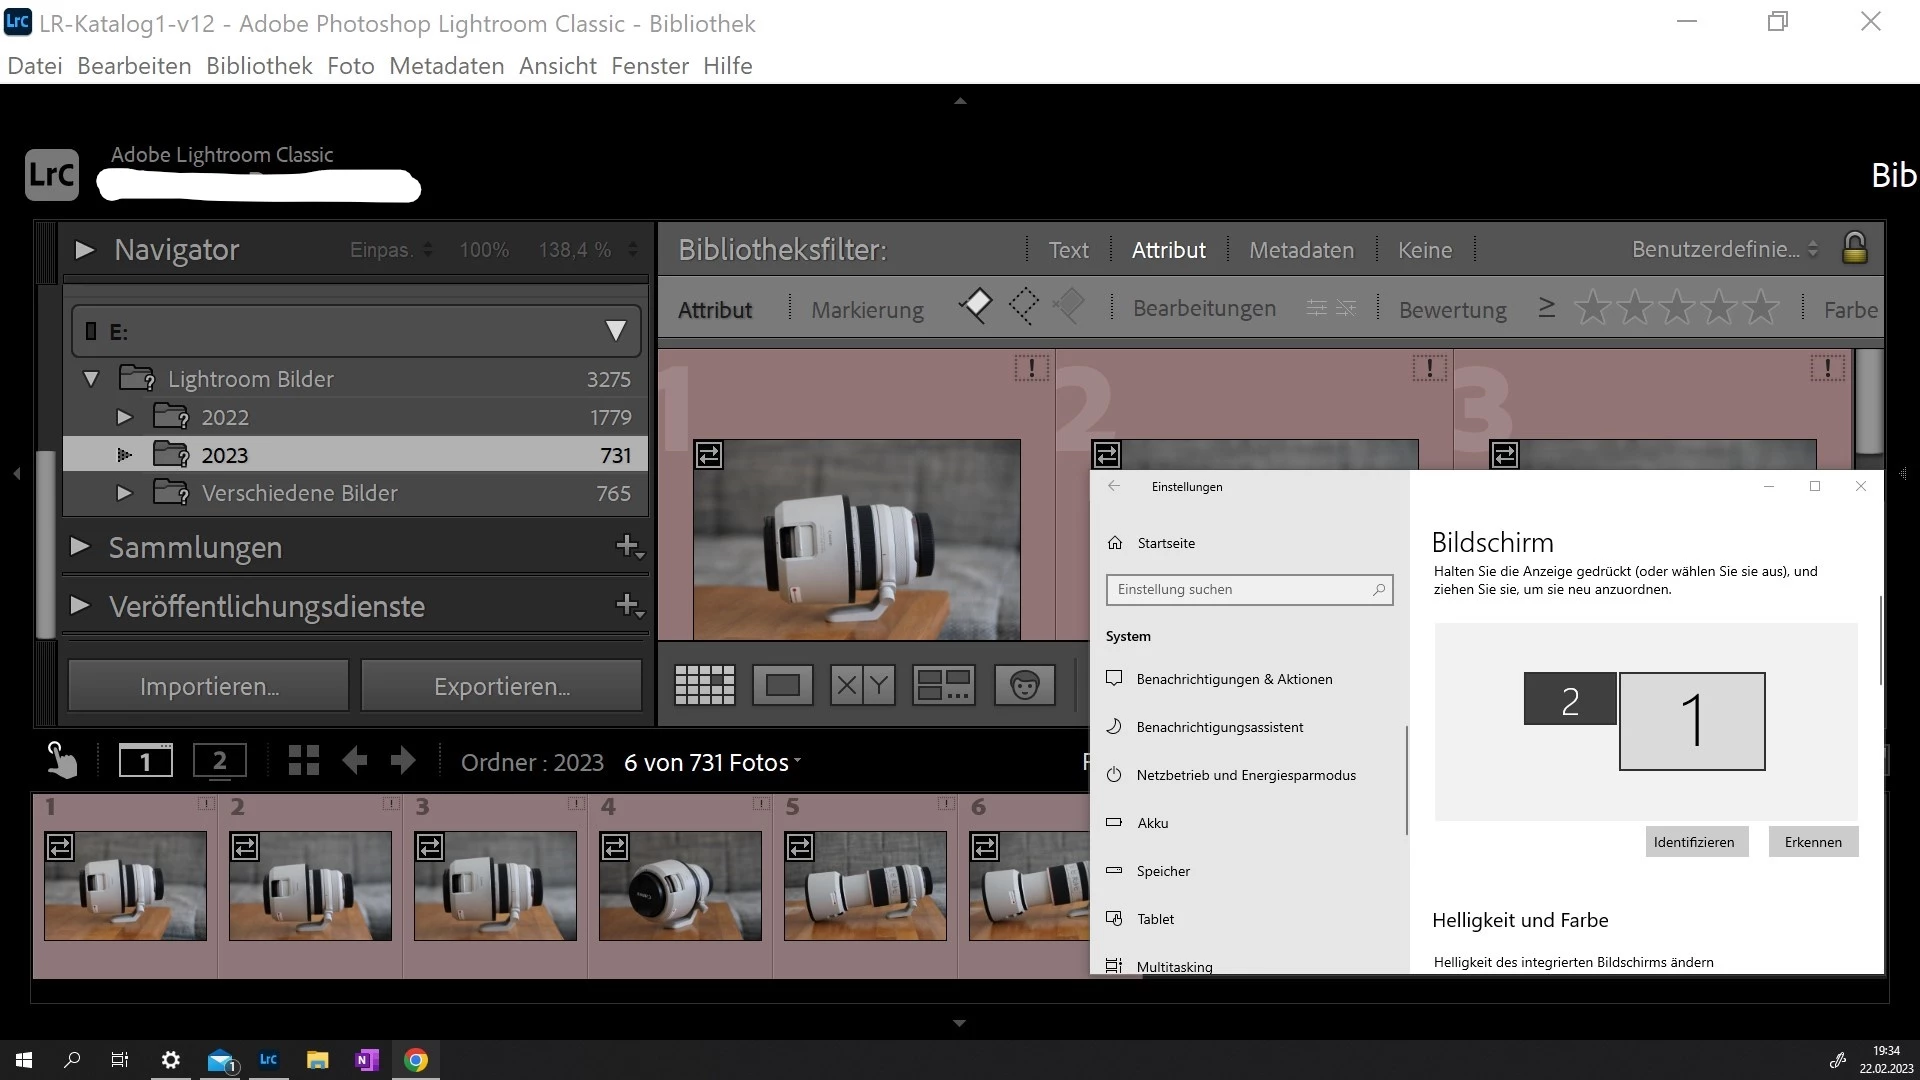1920x1080 pixels.
Task: Toggle rejected photos filter flag
Action: pos(1068,306)
